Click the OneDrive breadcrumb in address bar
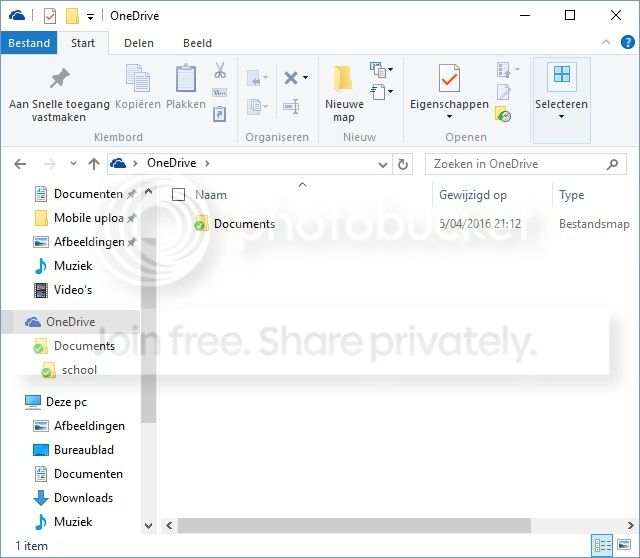This screenshot has width=640, height=558. (171, 163)
